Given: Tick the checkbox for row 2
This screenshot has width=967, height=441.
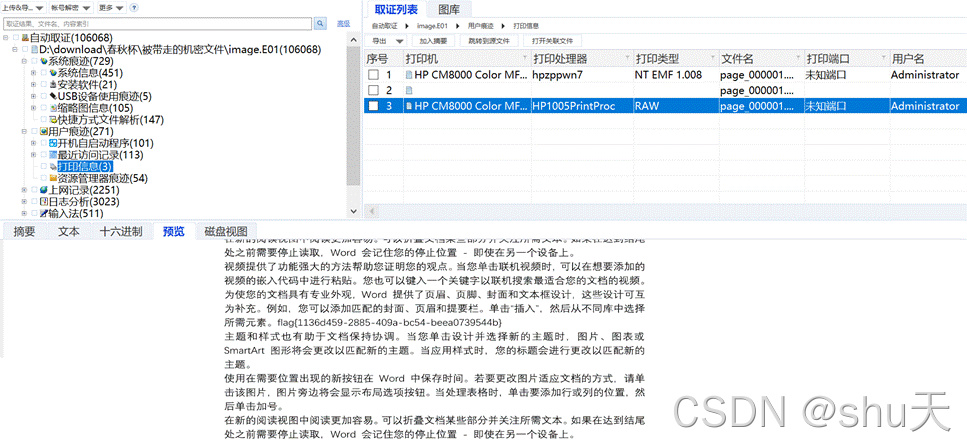Looking at the screenshot, I should coord(374,90).
